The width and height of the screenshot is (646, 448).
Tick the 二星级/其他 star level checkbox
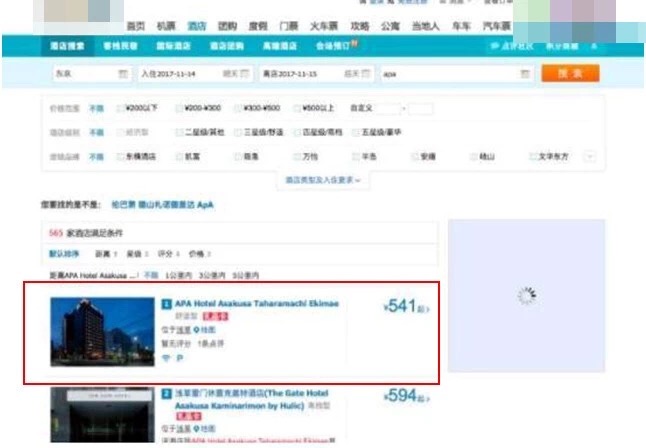point(179,132)
